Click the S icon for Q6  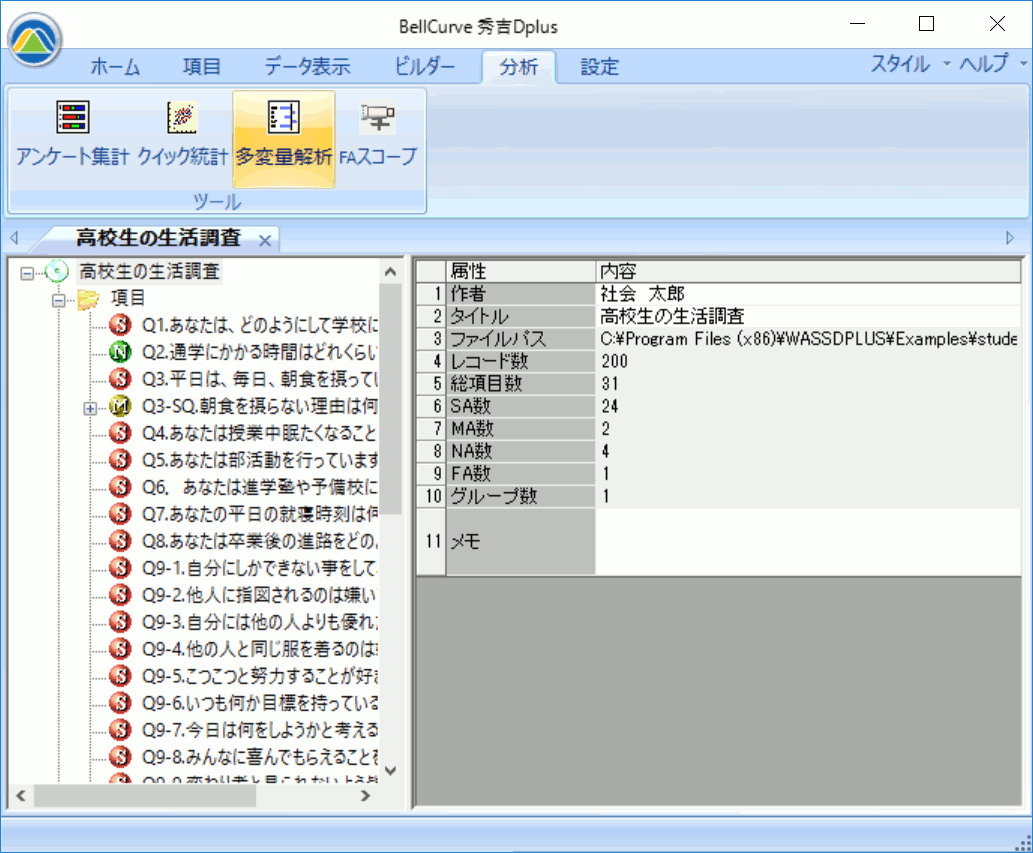pos(120,487)
